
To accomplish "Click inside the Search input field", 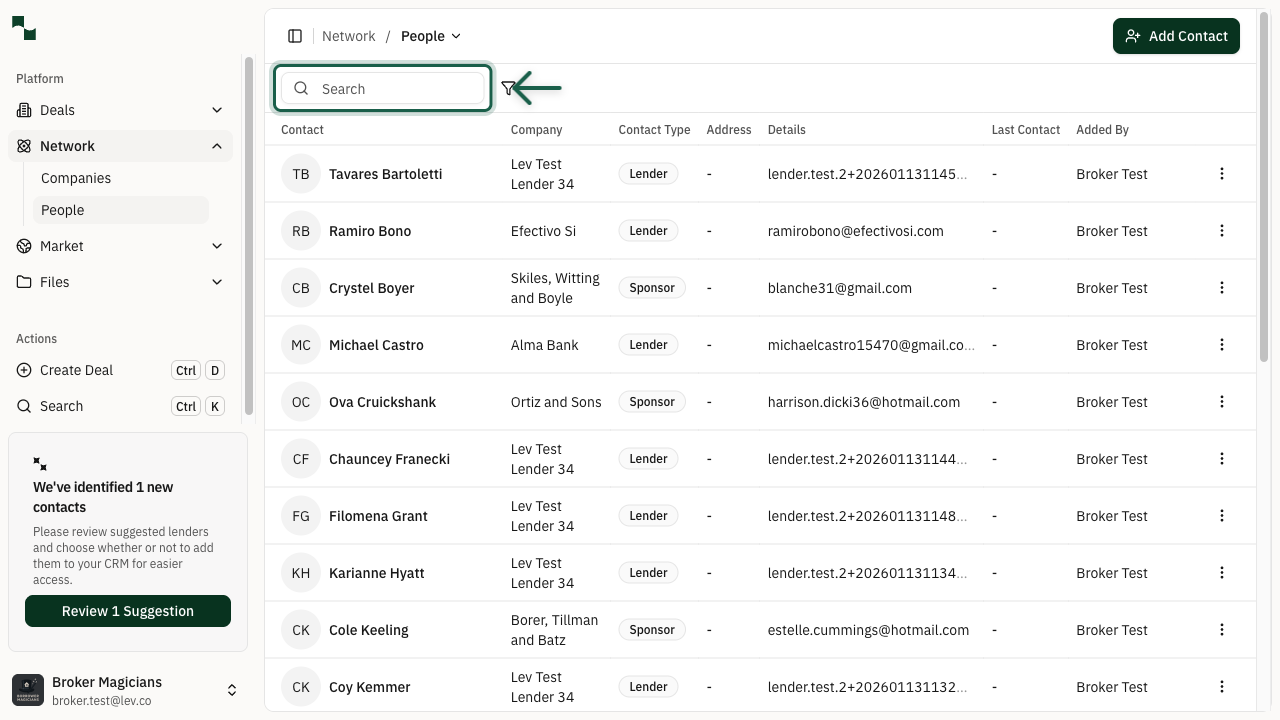I will pyautogui.click(x=390, y=89).
